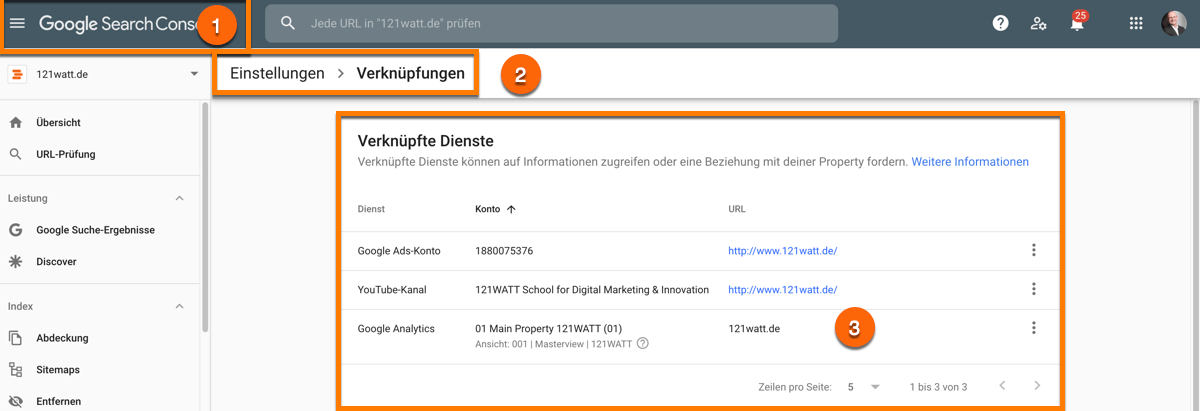Open the notifications bell with 25 badge
Image resolution: width=1200 pixels, height=411 pixels.
click(x=1077, y=22)
